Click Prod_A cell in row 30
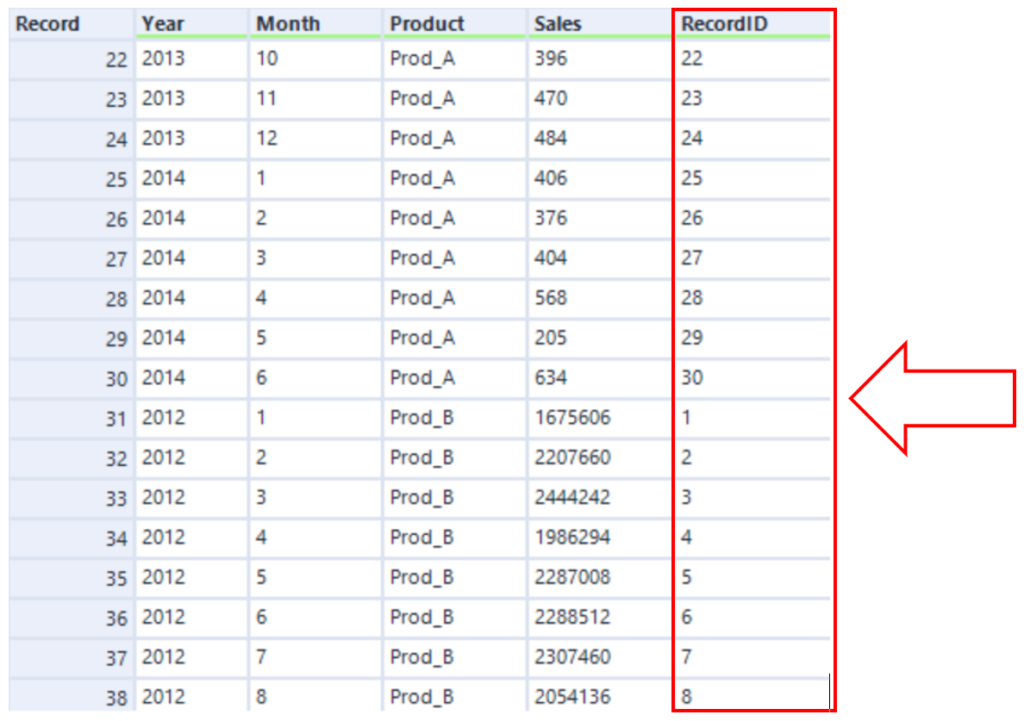The height and width of the screenshot is (721, 1024). coord(454,377)
